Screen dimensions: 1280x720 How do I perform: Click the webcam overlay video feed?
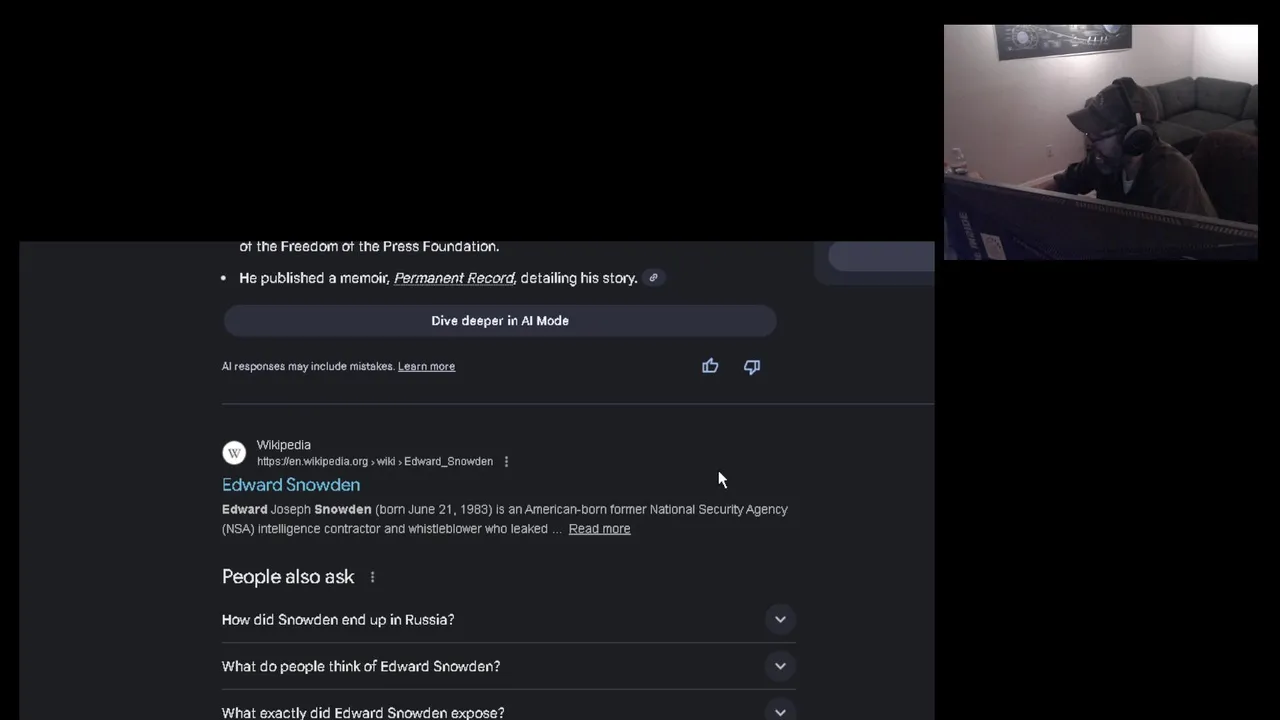click(1101, 142)
